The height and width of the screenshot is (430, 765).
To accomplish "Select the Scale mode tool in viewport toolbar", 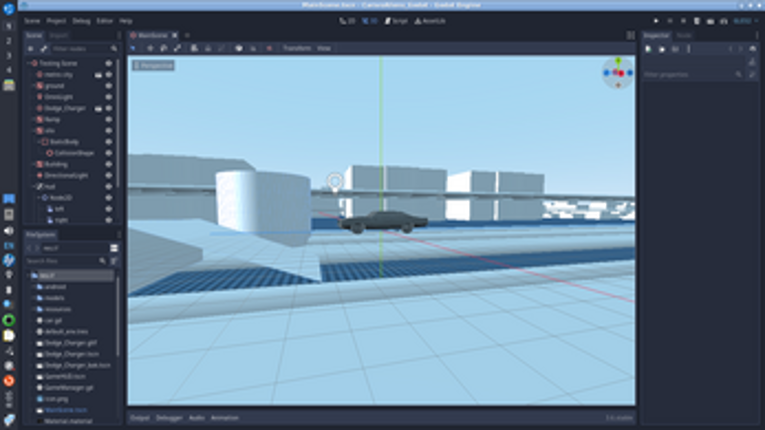I will tap(178, 48).
